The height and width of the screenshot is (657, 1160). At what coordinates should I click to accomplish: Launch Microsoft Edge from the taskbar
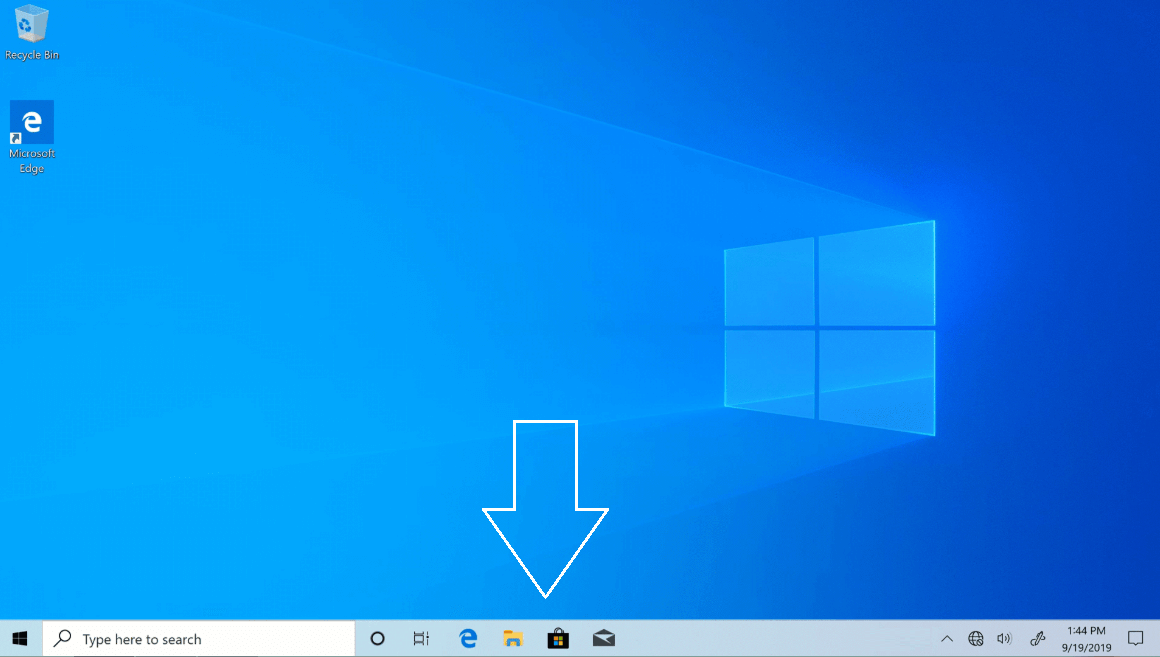pos(468,639)
